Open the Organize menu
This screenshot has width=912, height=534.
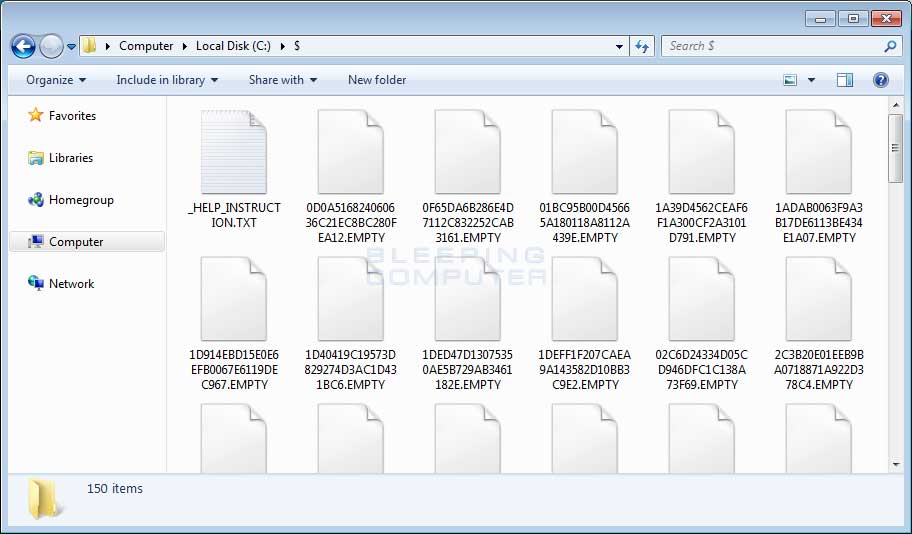(x=56, y=80)
